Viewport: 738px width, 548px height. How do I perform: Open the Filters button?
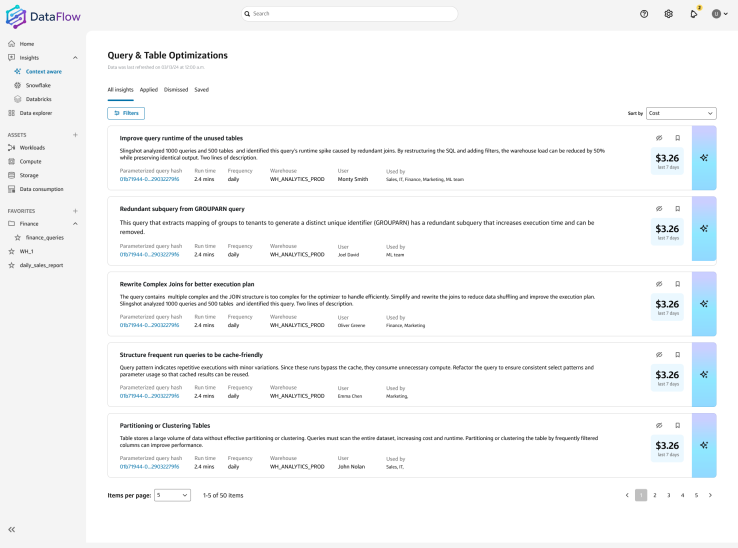pyautogui.click(x=126, y=113)
